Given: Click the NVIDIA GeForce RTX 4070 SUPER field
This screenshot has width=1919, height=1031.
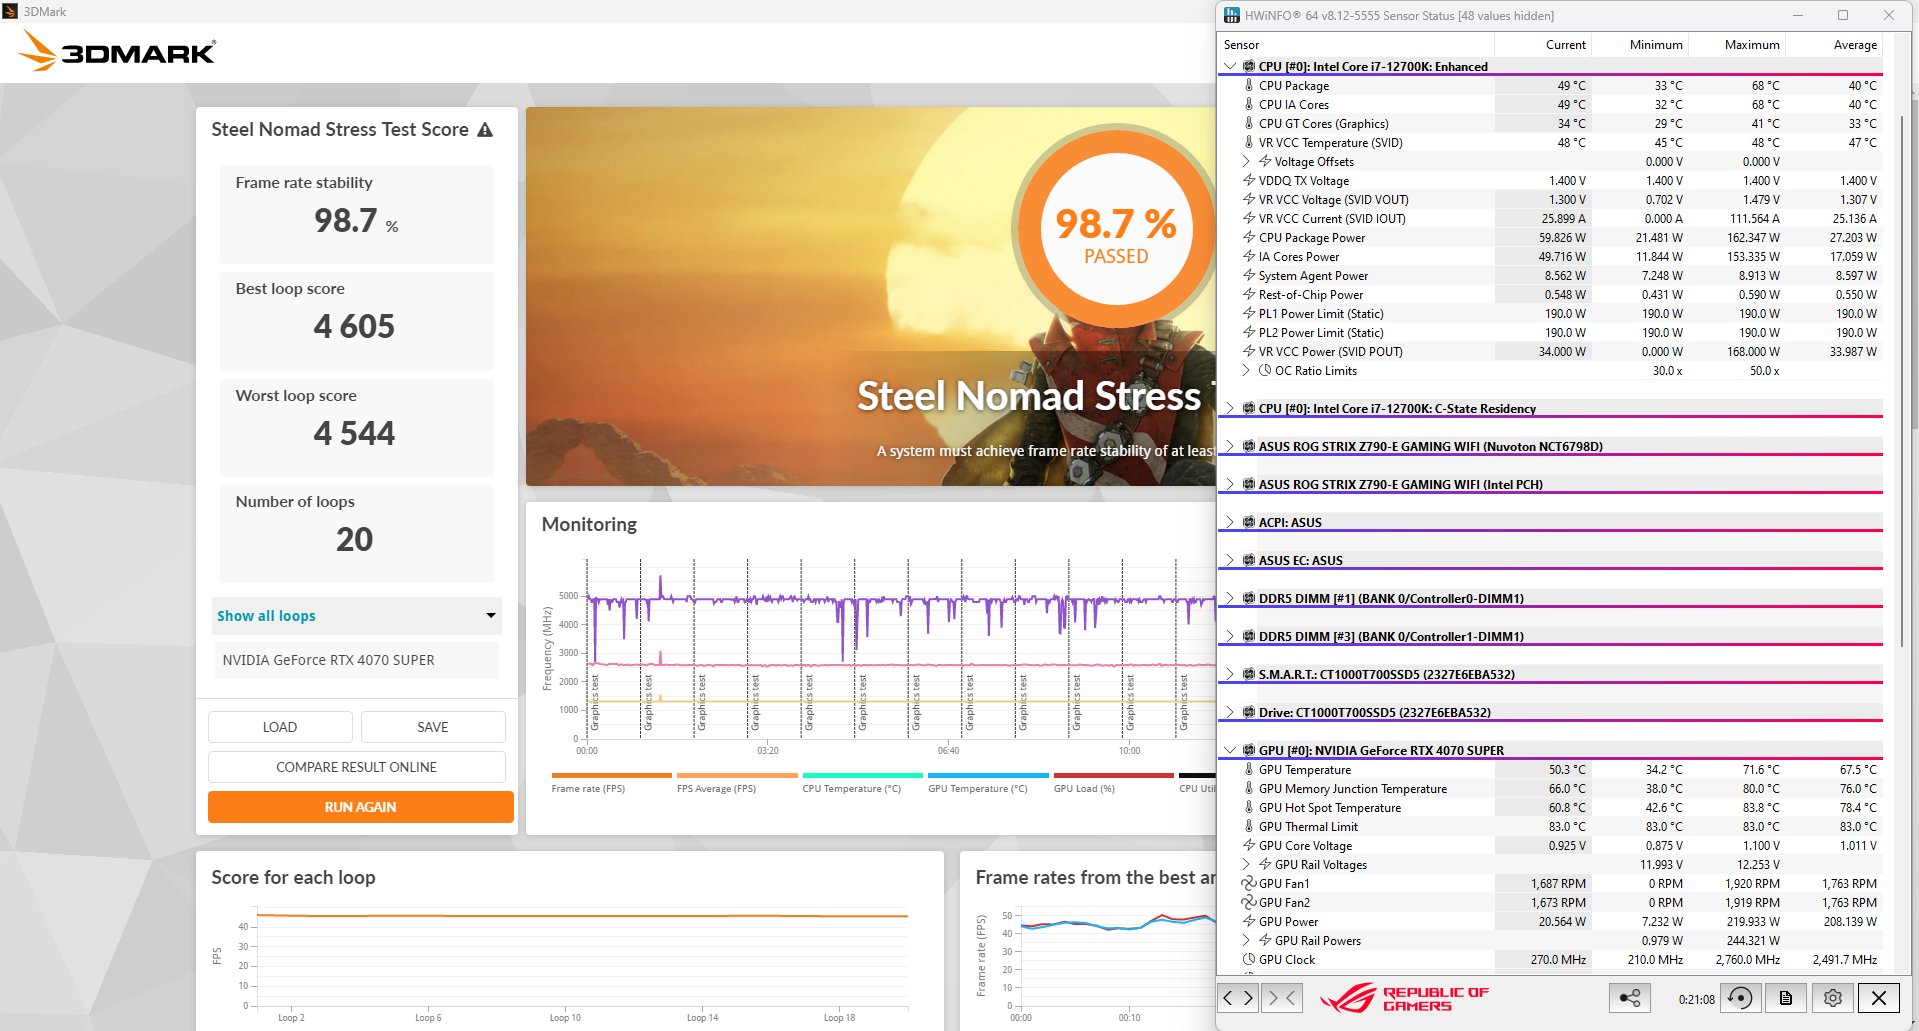Looking at the screenshot, I should tap(357, 660).
